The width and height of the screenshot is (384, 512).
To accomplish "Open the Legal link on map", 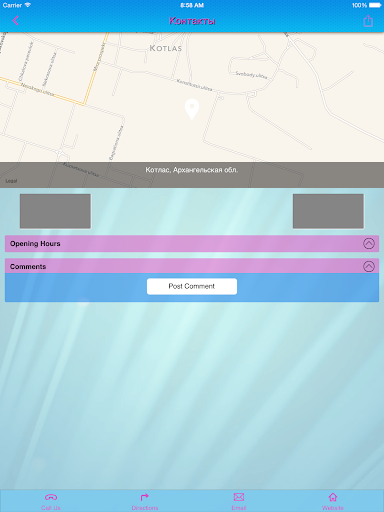I will click(11, 181).
